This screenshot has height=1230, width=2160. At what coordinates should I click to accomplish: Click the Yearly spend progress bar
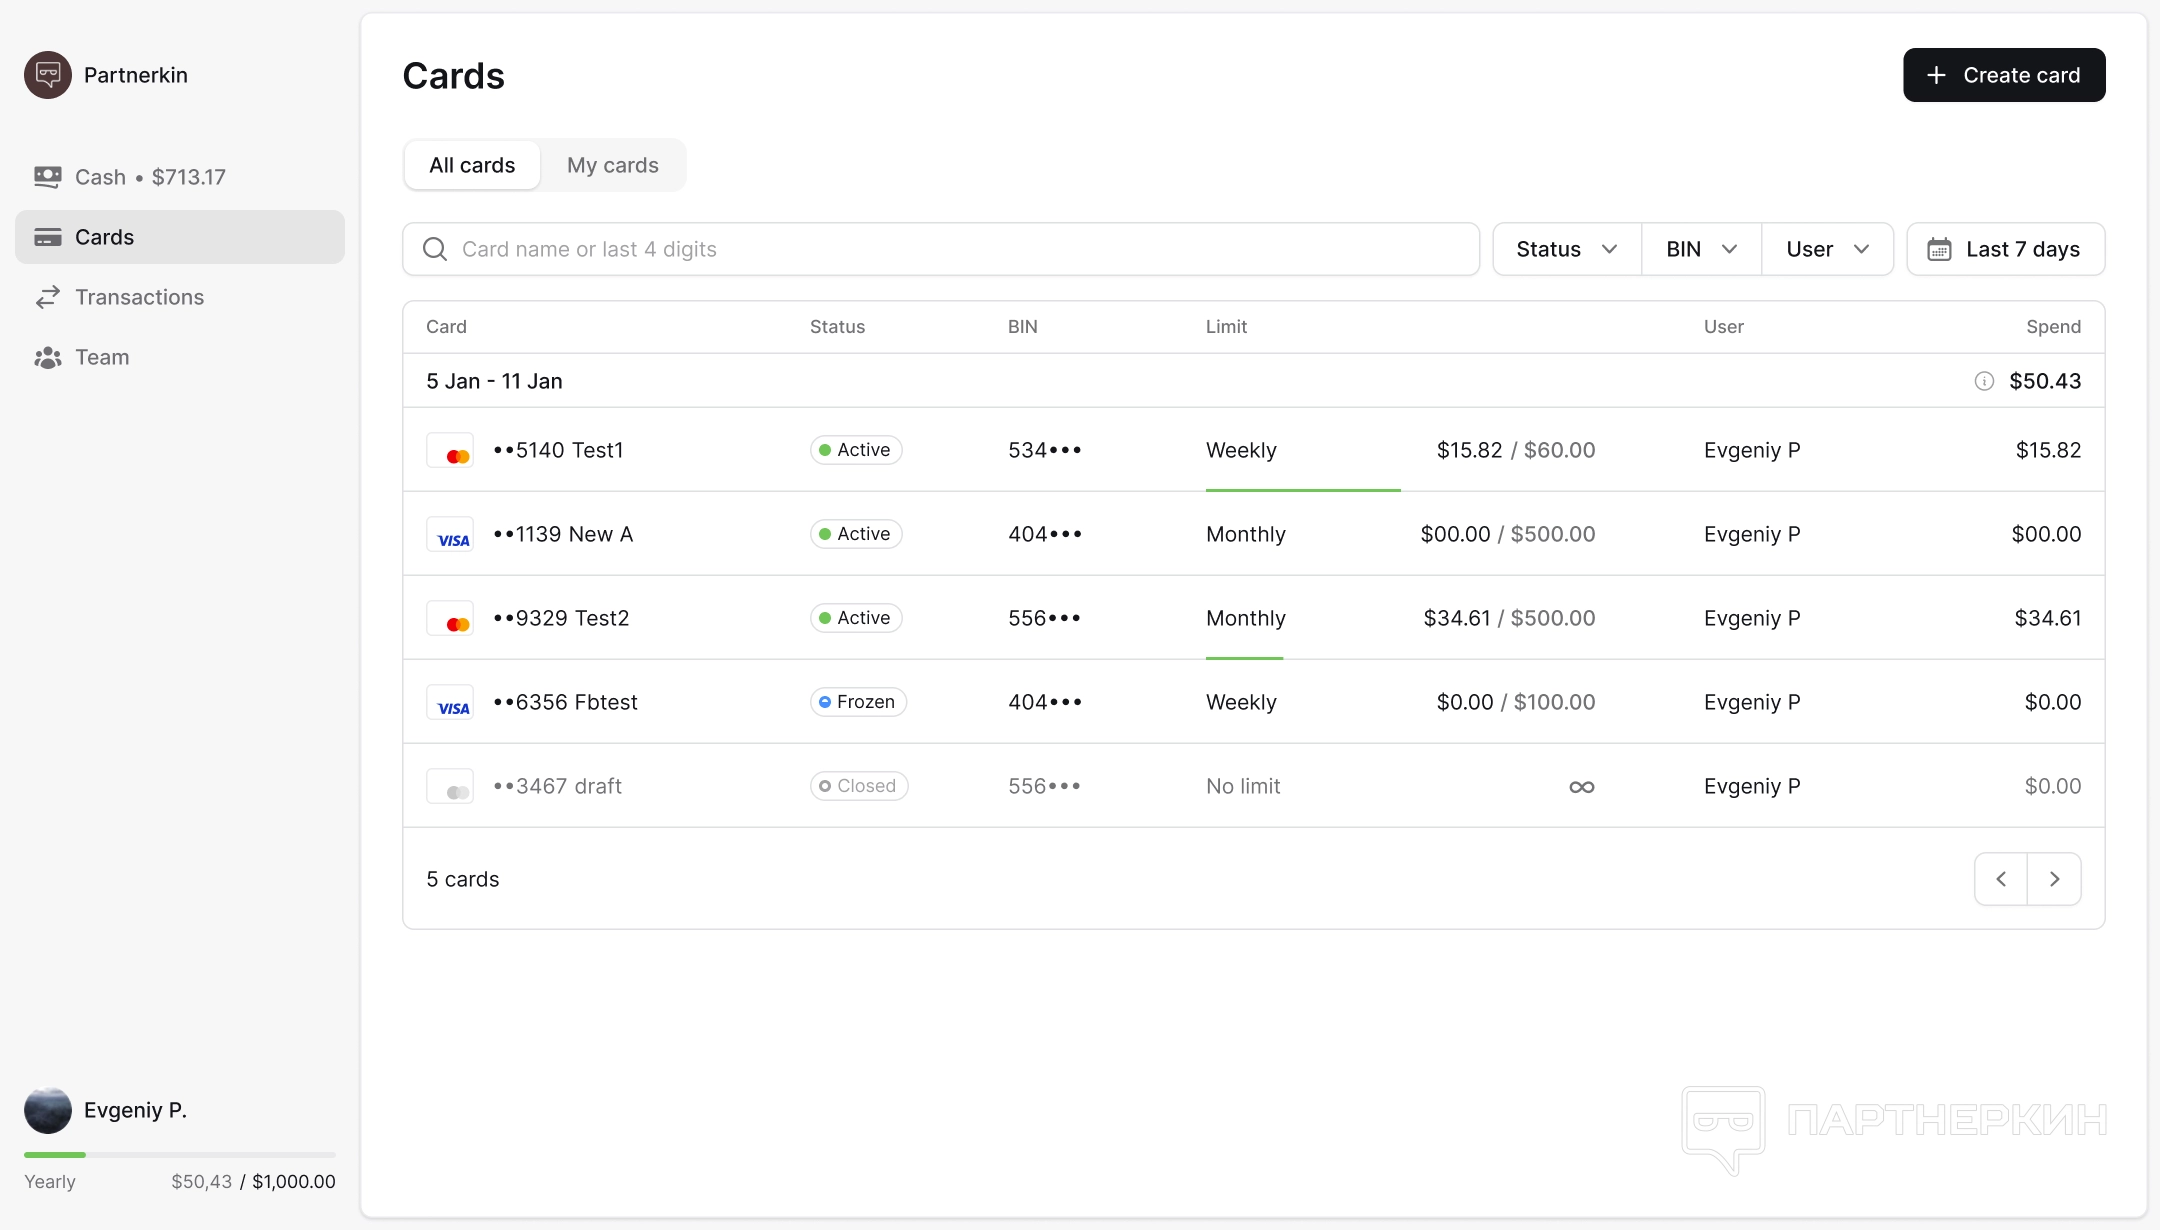(x=180, y=1155)
